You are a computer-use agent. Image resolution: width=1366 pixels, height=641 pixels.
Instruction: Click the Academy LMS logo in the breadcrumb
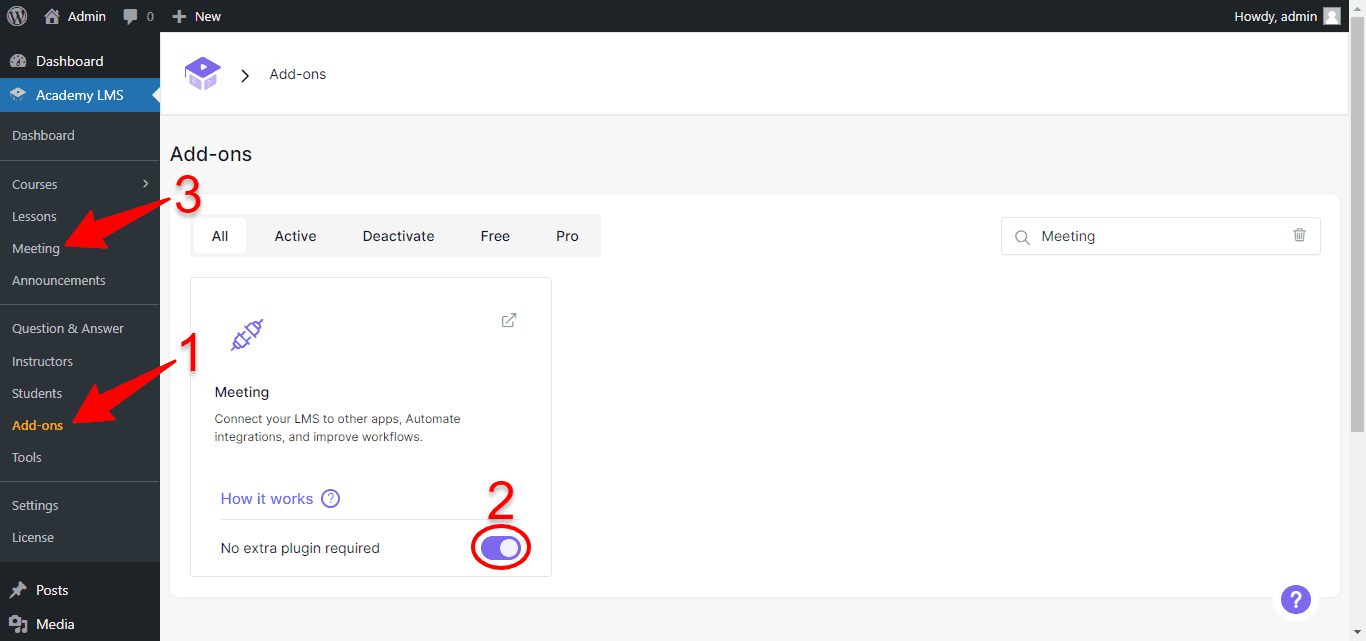(x=202, y=73)
